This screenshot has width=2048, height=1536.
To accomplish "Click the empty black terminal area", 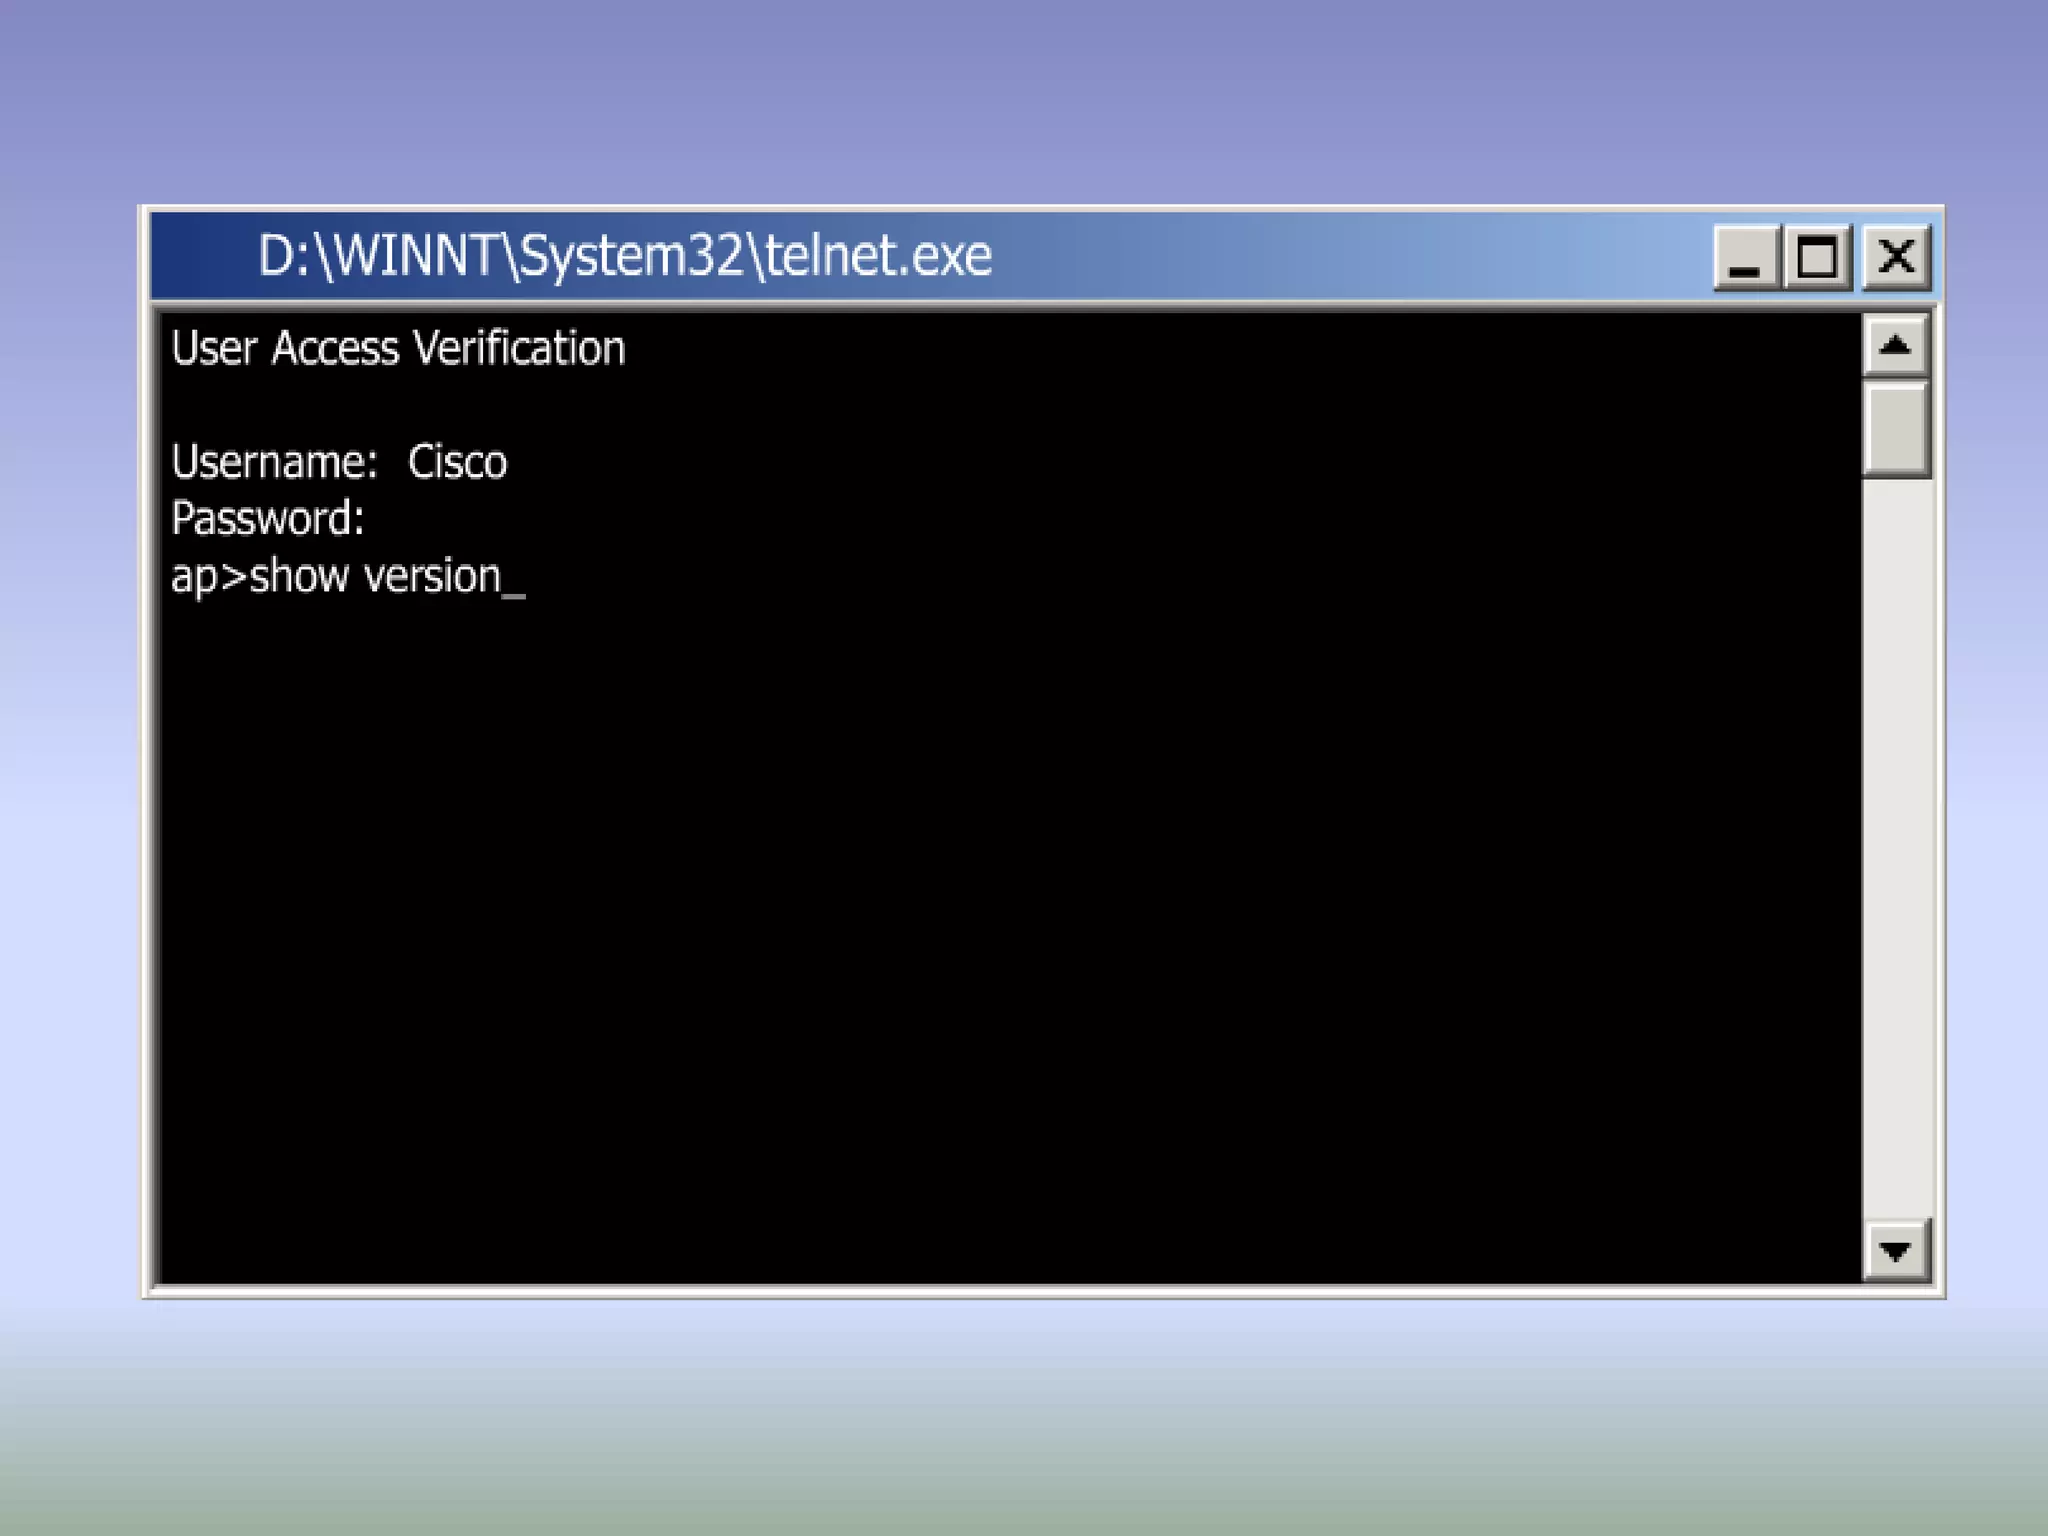I will (x=1000, y=900).
